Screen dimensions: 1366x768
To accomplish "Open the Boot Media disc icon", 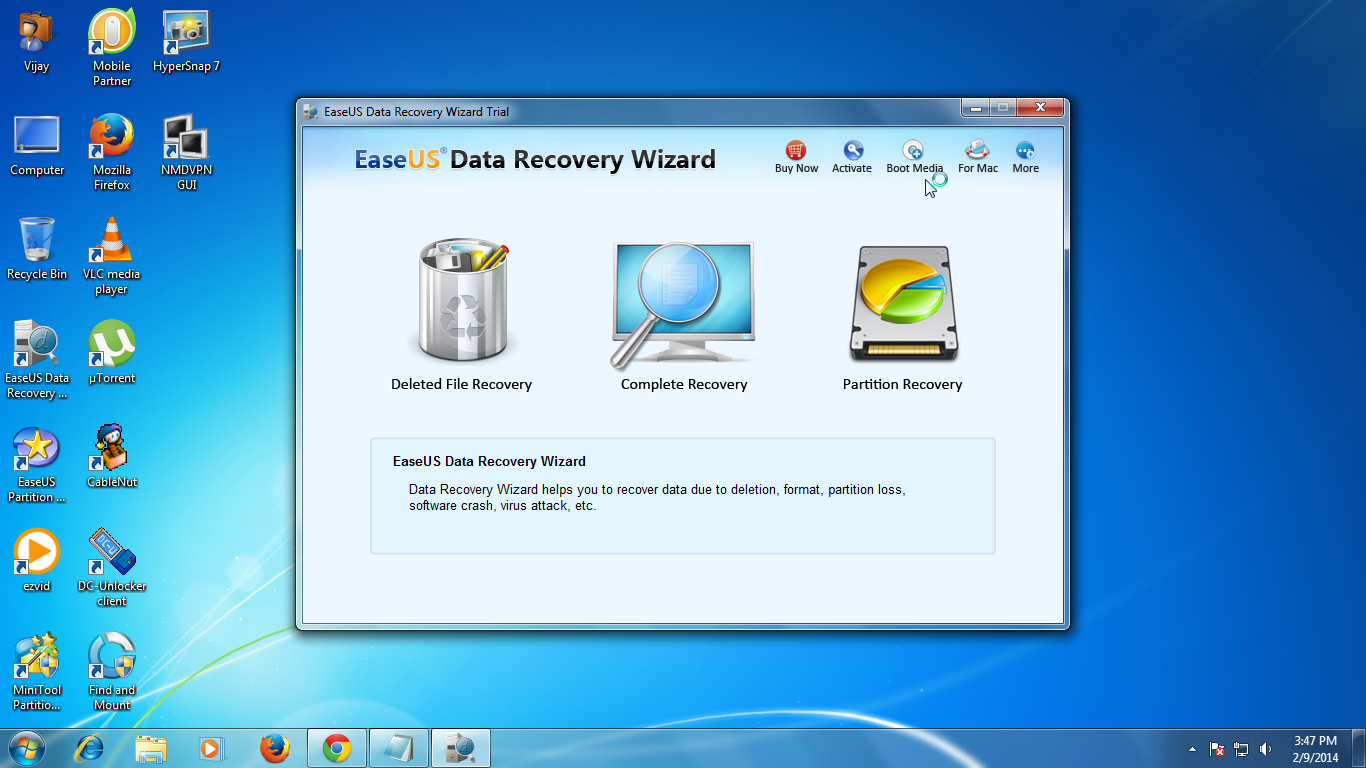I will pos(913,150).
